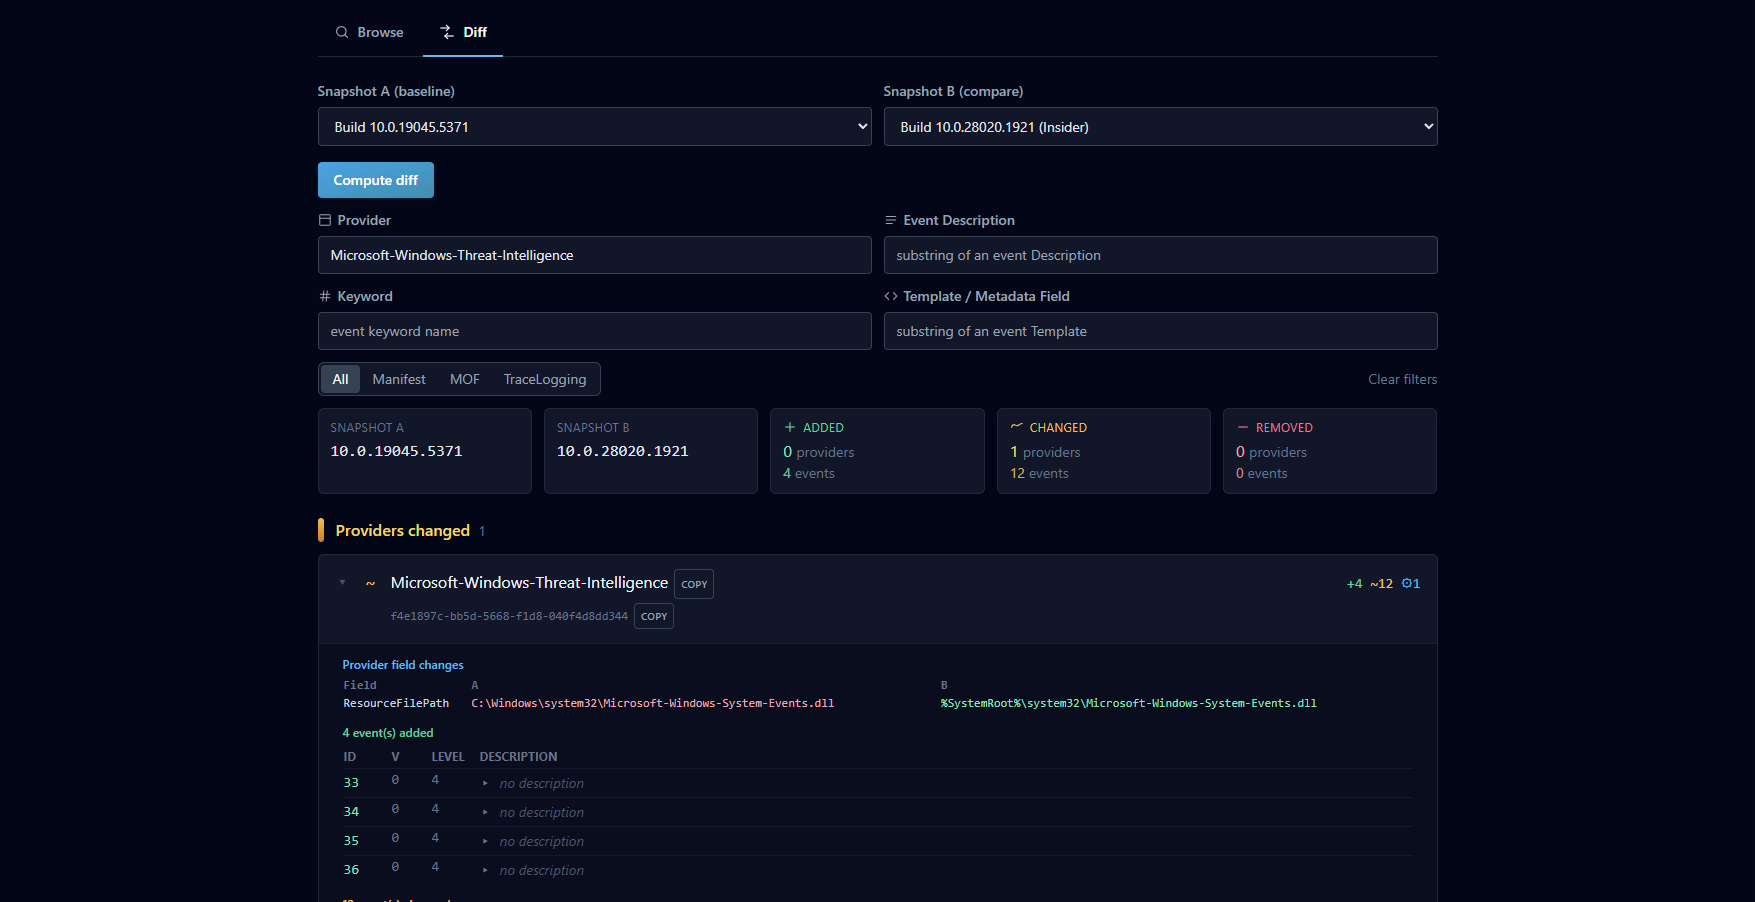The height and width of the screenshot is (902, 1755).
Task: Open the Snapshot A (baseline) dropdown
Action: [x=594, y=127]
